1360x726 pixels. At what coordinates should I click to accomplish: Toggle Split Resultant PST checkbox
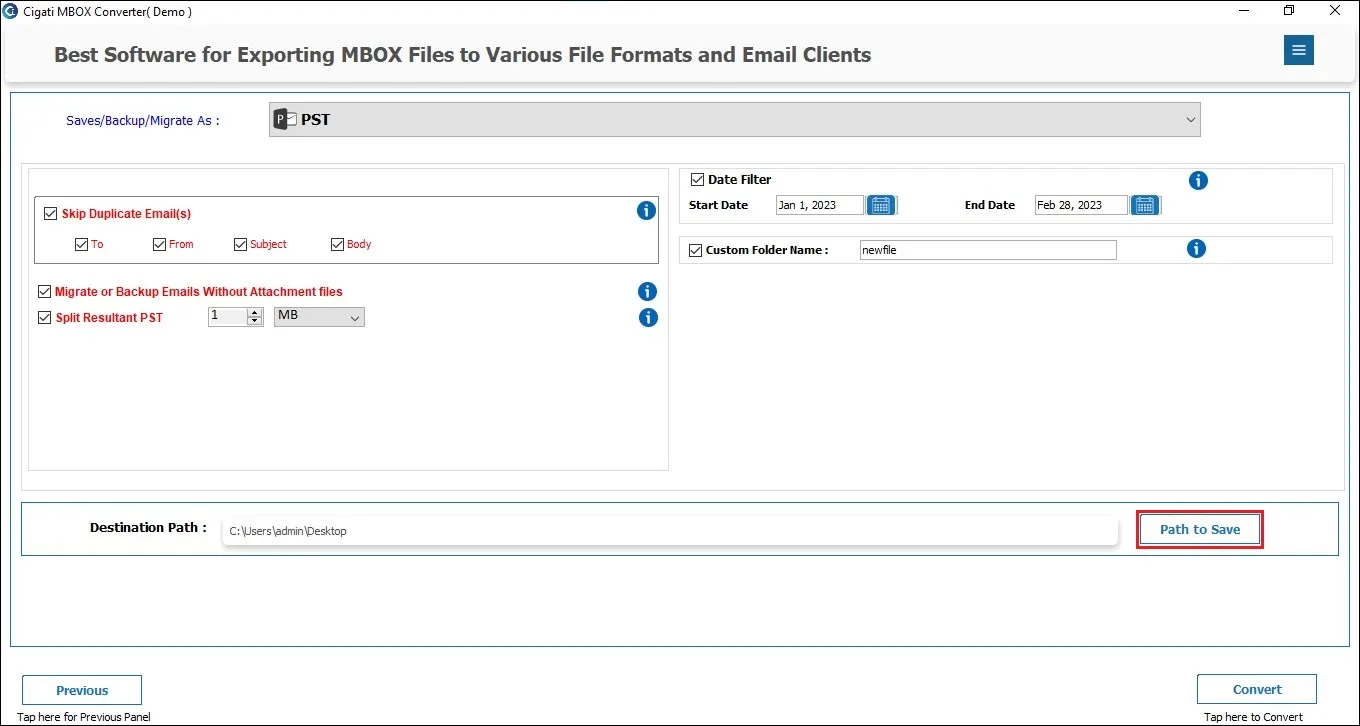click(44, 318)
